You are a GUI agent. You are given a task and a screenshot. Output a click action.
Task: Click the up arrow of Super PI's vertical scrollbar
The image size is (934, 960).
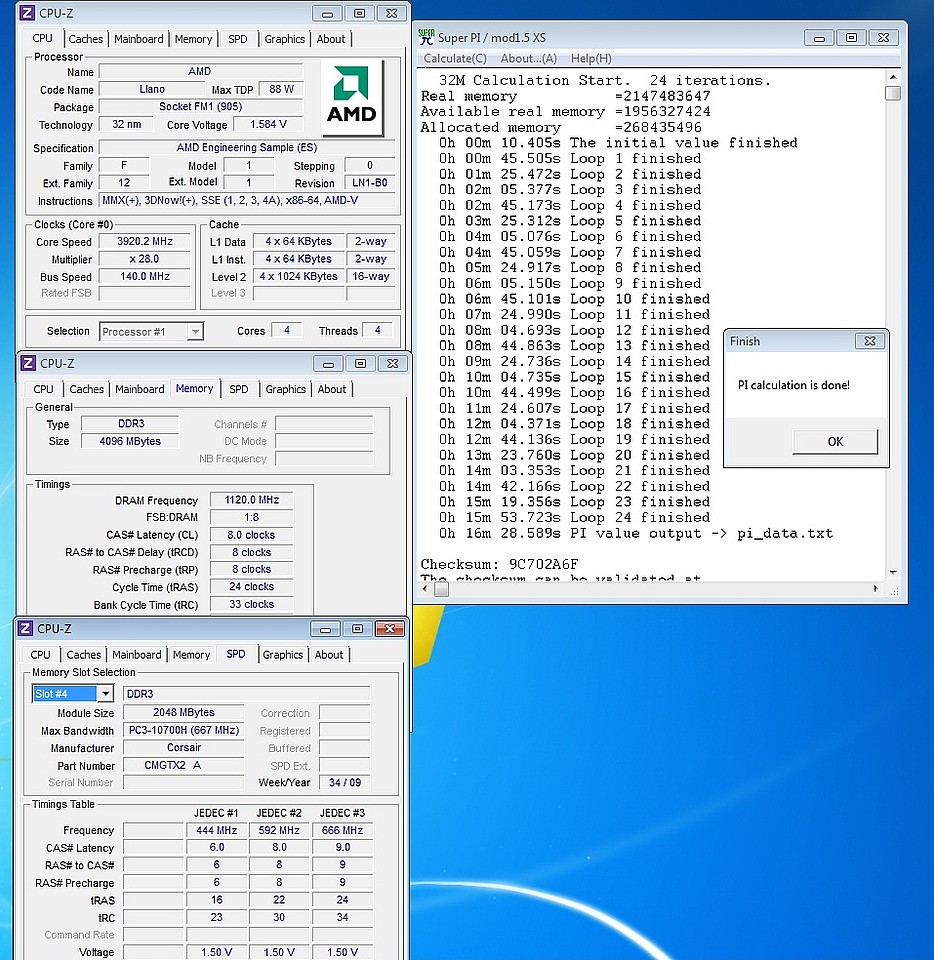(x=893, y=78)
